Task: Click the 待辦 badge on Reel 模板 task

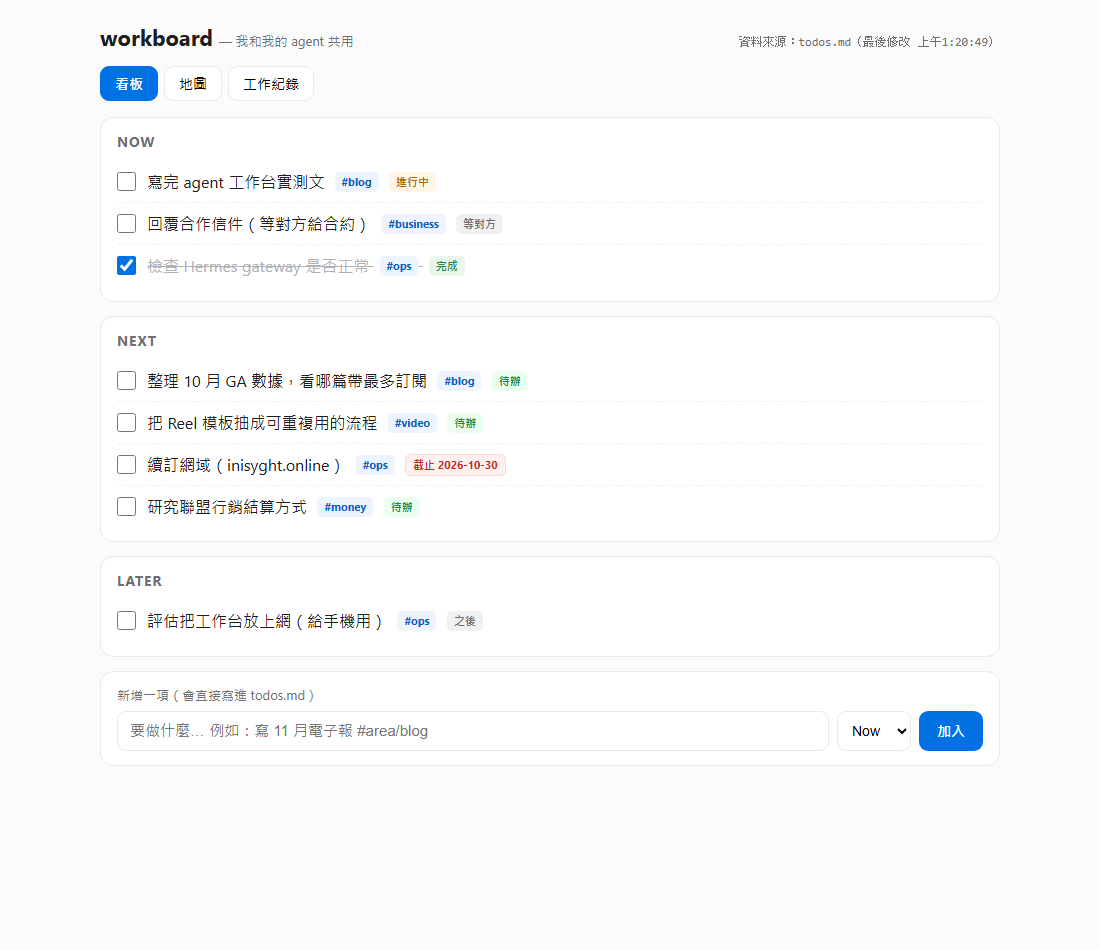Action: tap(465, 424)
